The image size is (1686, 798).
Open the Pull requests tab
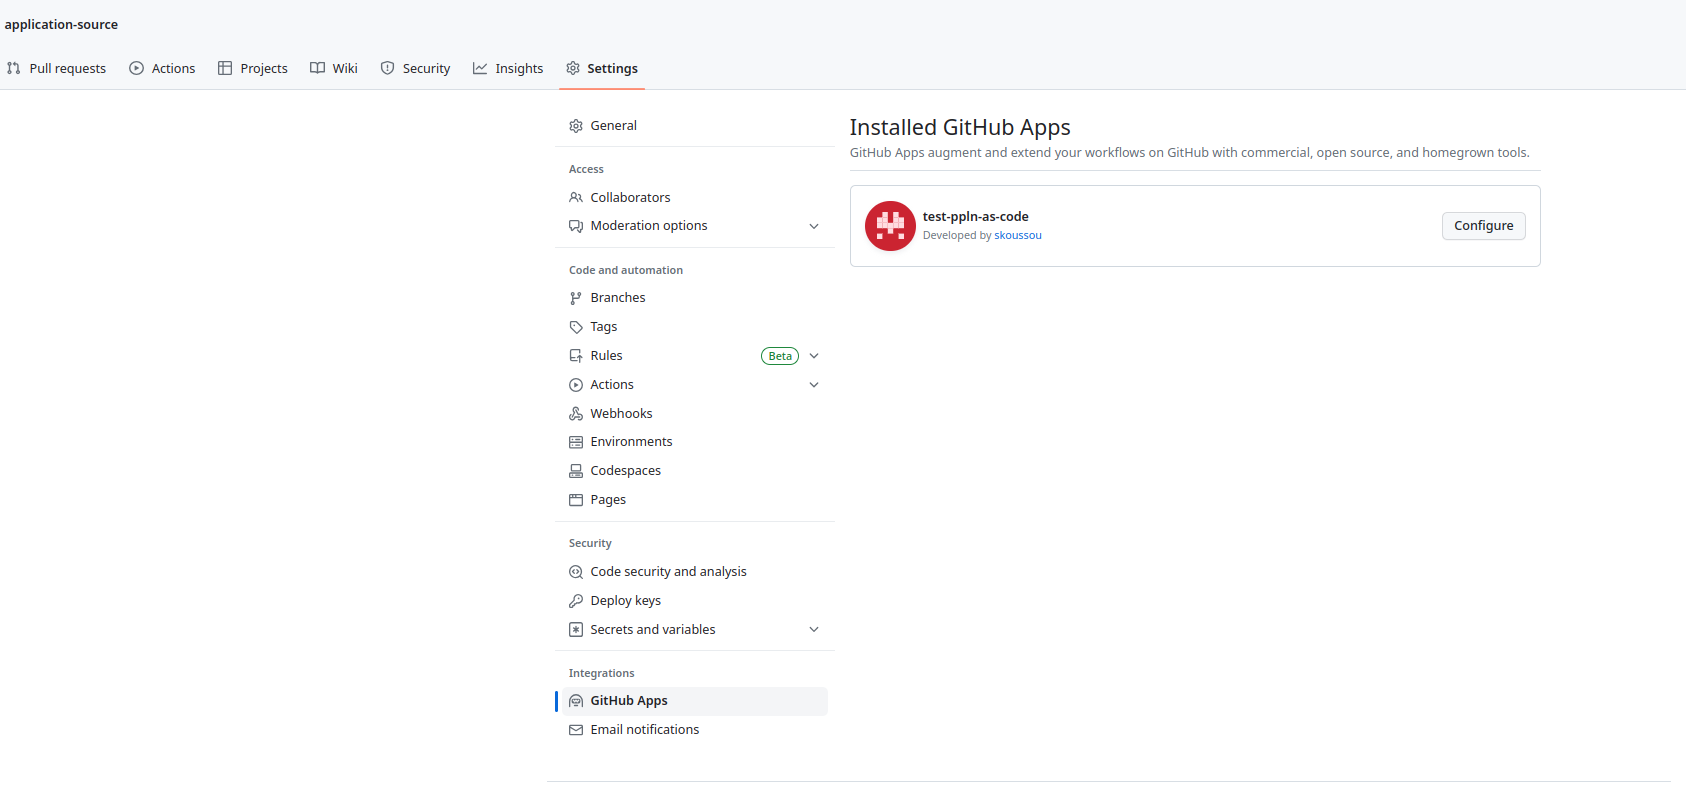click(56, 68)
